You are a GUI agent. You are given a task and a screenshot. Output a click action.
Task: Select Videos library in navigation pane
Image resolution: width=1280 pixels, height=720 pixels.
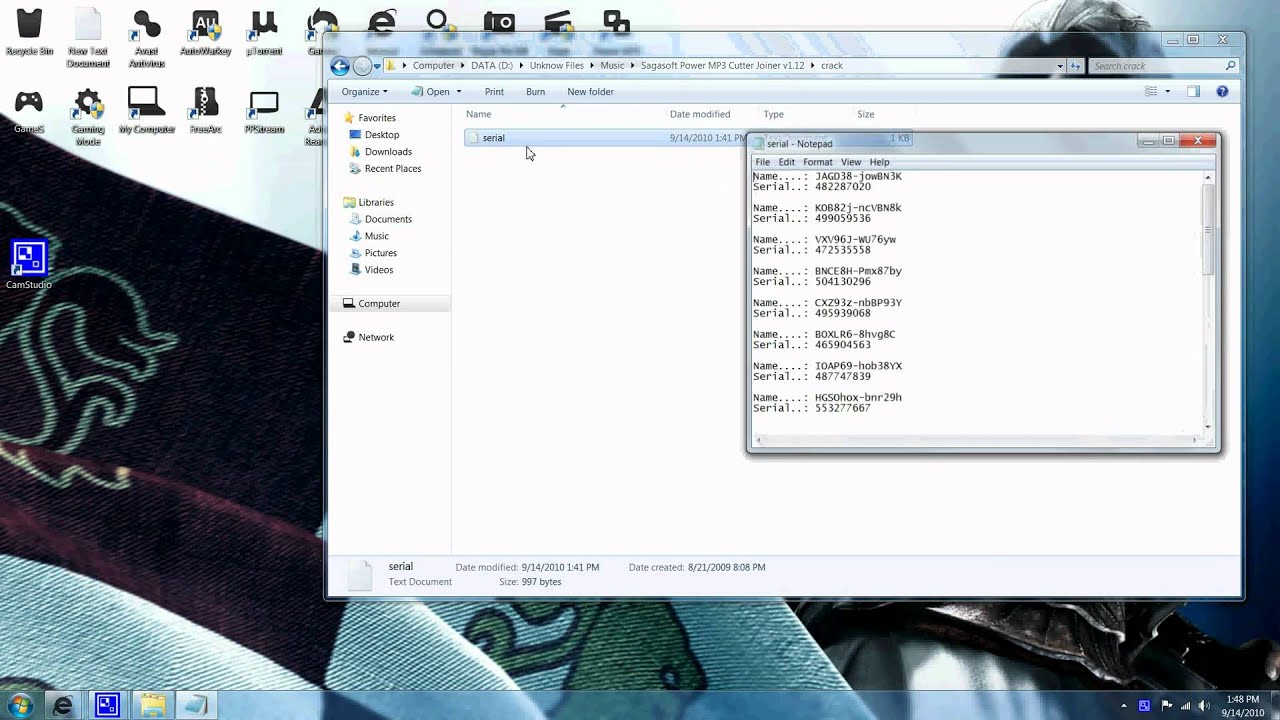379,271
